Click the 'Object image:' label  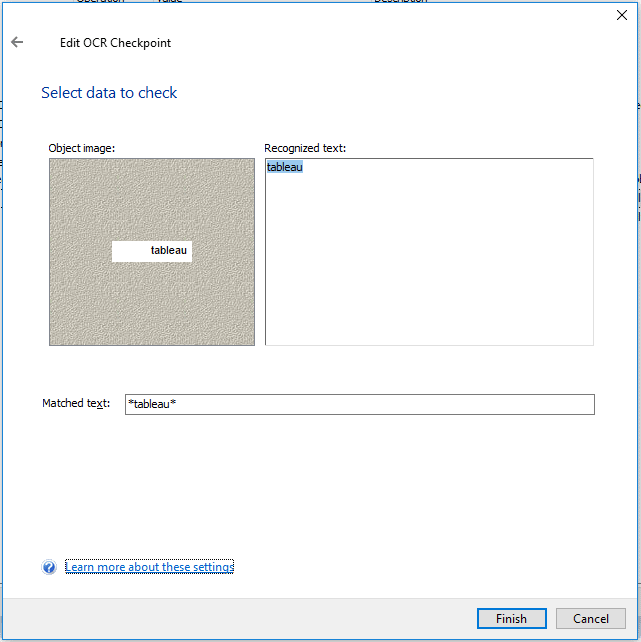tap(82, 148)
